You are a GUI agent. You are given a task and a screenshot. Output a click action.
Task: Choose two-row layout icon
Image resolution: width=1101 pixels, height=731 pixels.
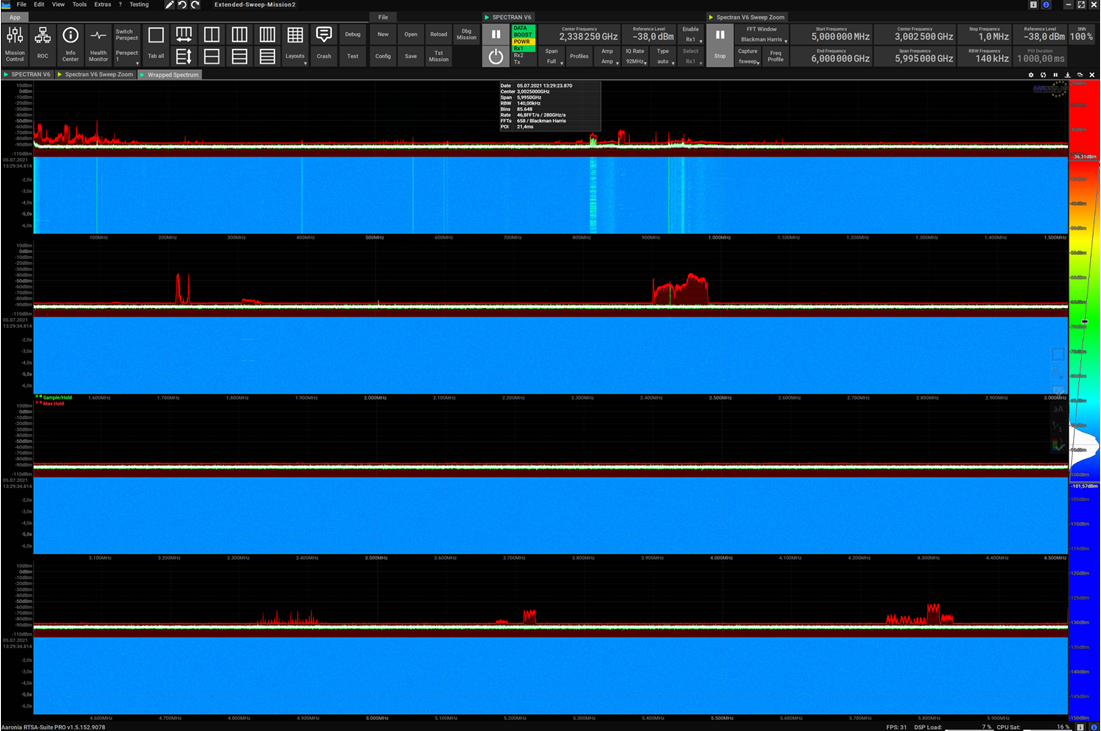(211, 56)
